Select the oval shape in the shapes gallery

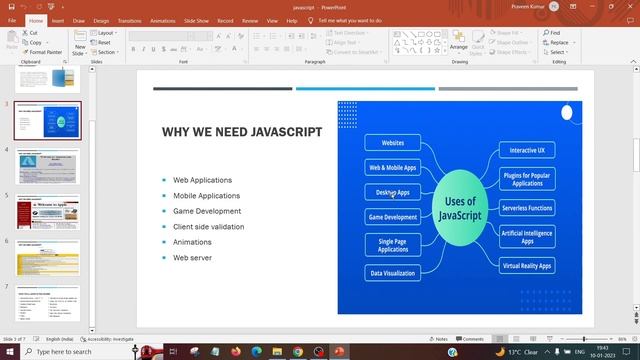tap(429, 34)
